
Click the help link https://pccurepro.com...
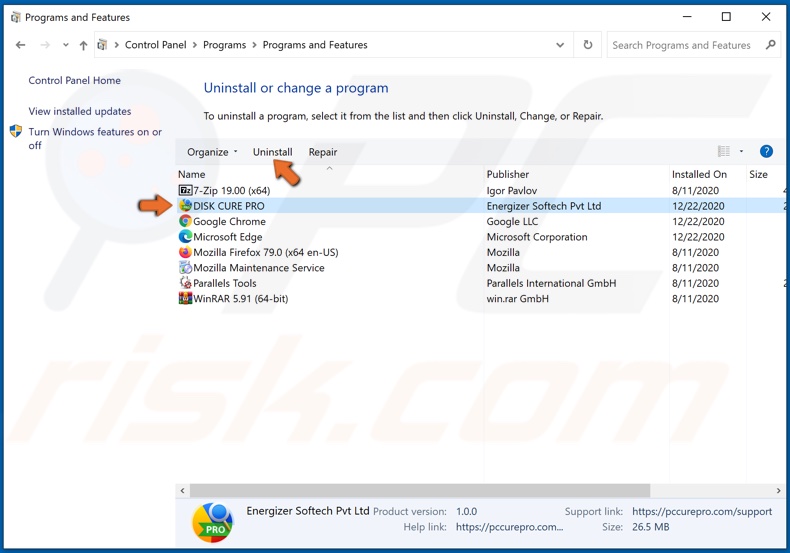coord(509,527)
